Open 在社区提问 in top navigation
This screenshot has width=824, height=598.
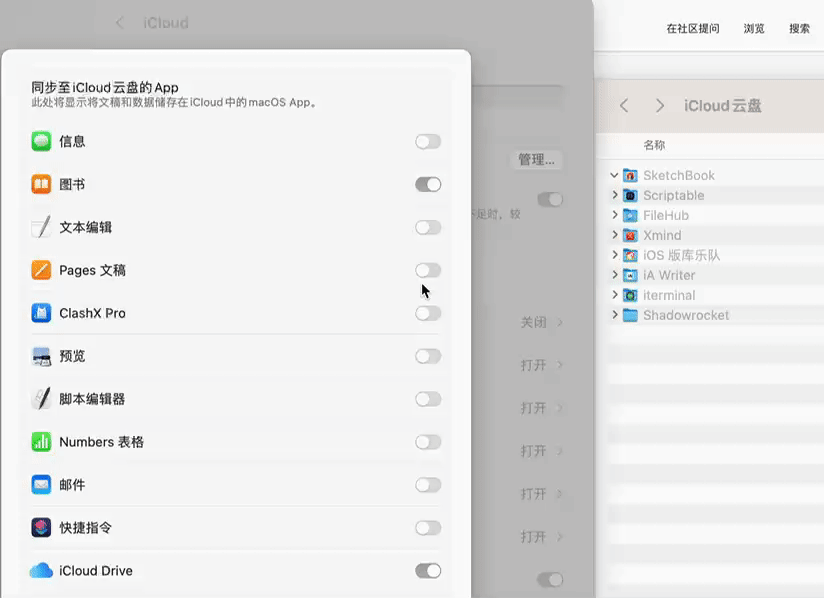click(693, 29)
